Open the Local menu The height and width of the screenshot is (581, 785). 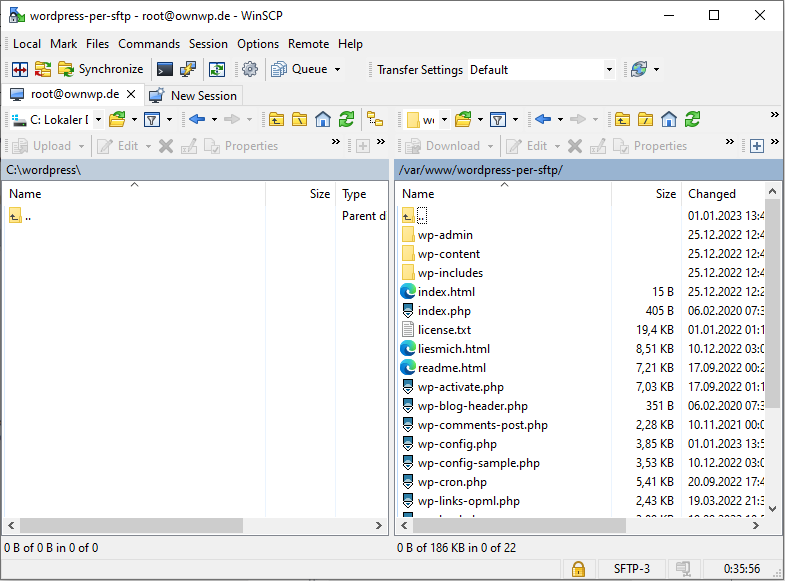[27, 44]
